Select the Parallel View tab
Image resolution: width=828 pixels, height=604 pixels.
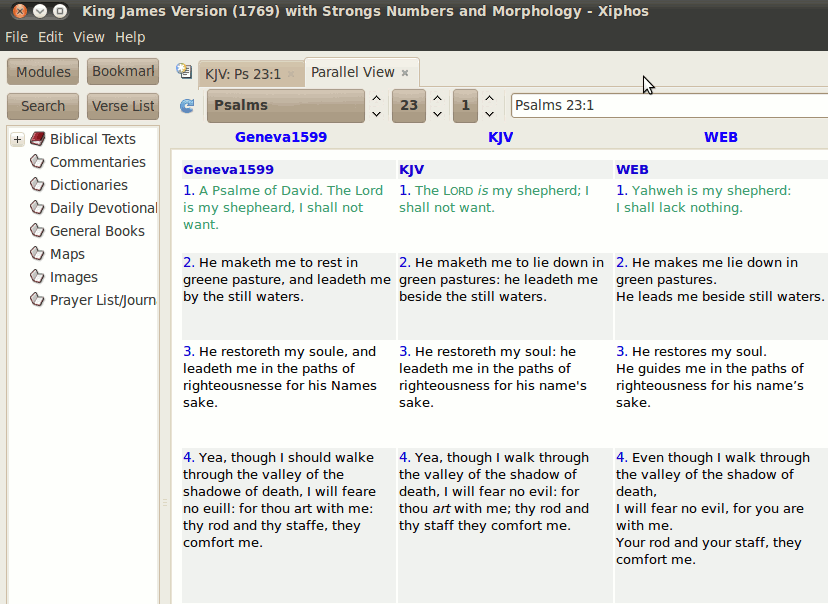pos(353,72)
